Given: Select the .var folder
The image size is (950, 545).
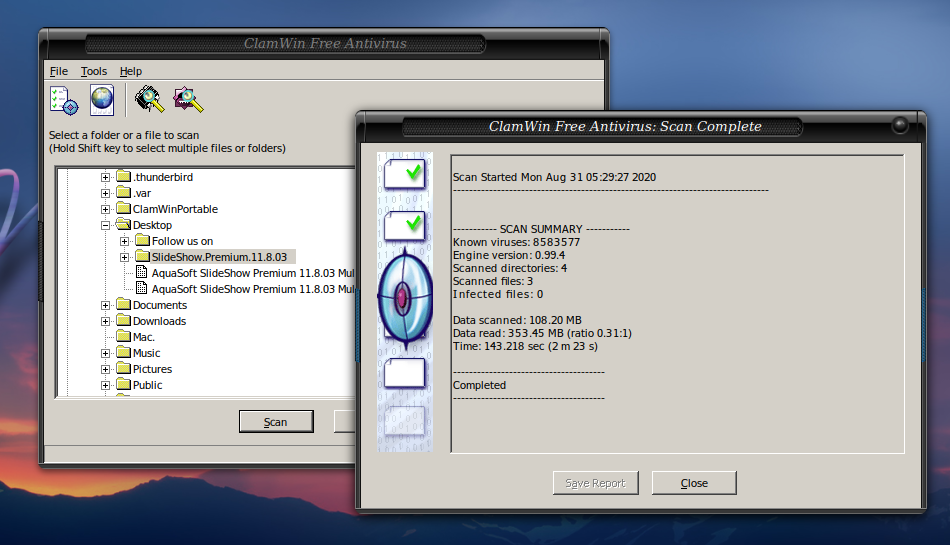Looking at the screenshot, I should pyautogui.click(x=142, y=193).
